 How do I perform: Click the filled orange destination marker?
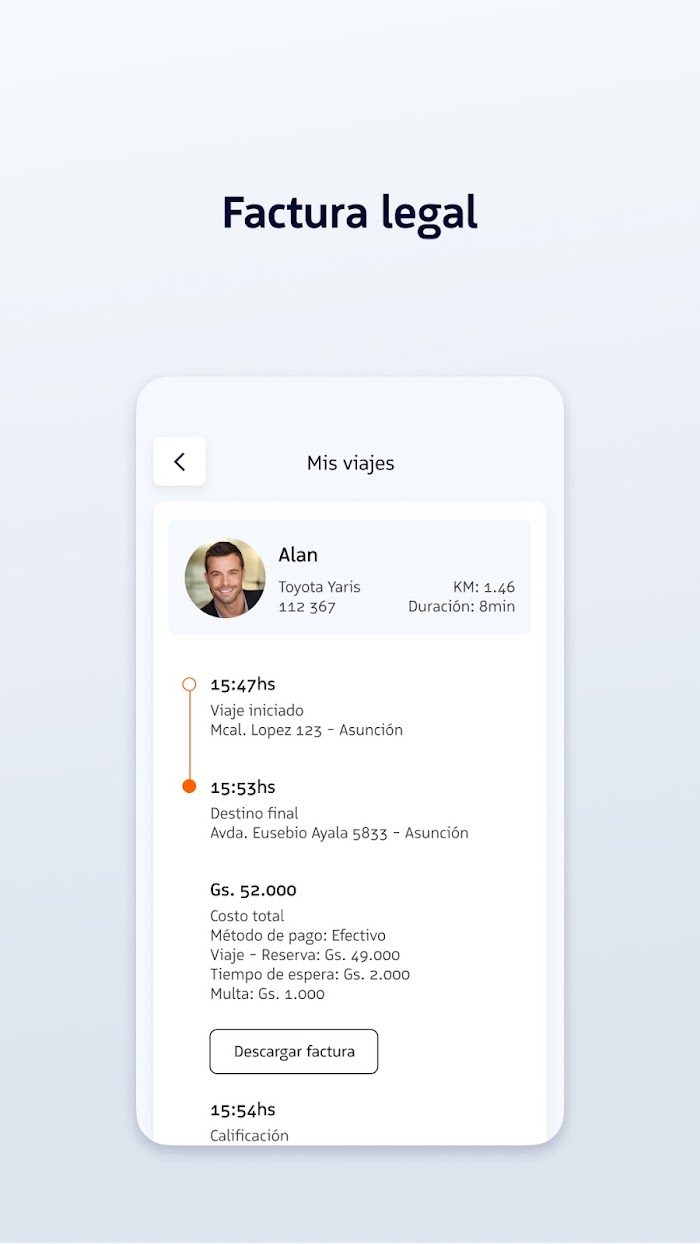pyautogui.click(x=189, y=786)
